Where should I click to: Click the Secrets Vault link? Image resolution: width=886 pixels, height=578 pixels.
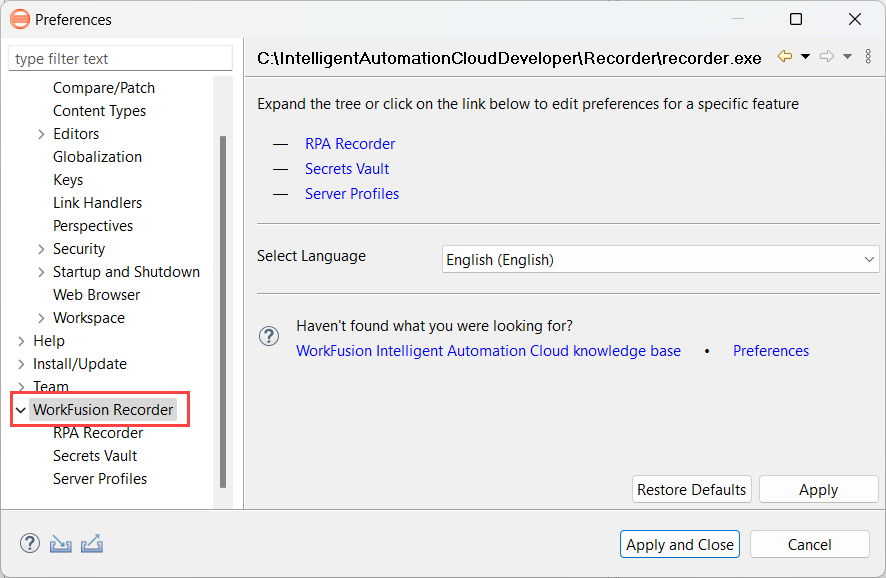(347, 169)
